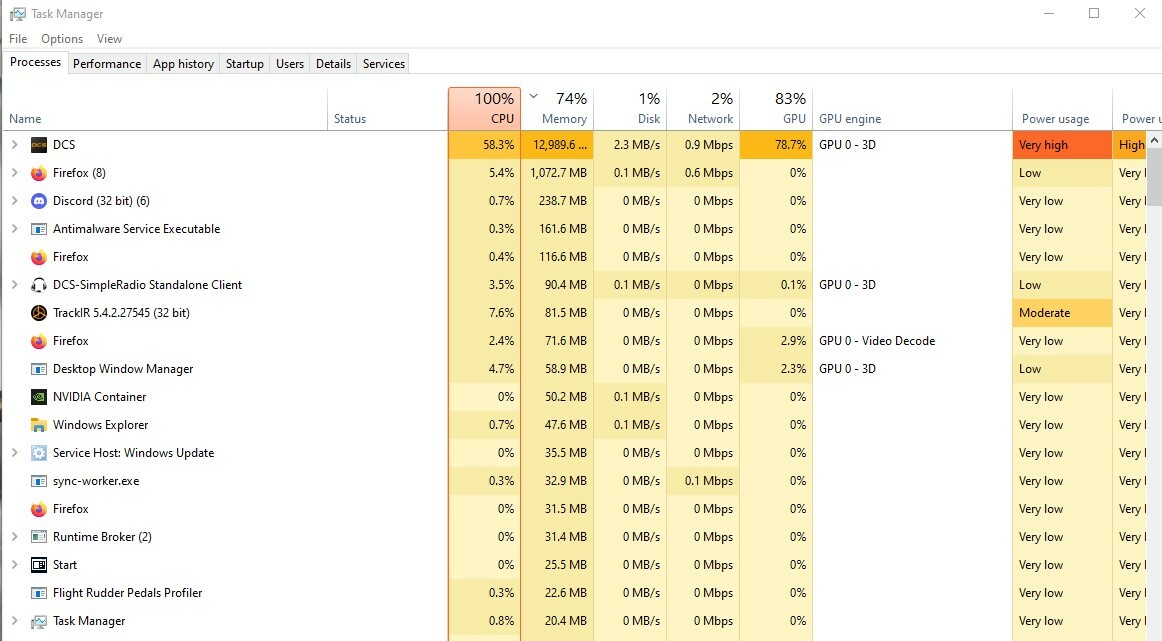The height and width of the screenshot is (641, 1162).
Task: Expand the Runtime Broker (2) group
Action: tap(14, 537)
